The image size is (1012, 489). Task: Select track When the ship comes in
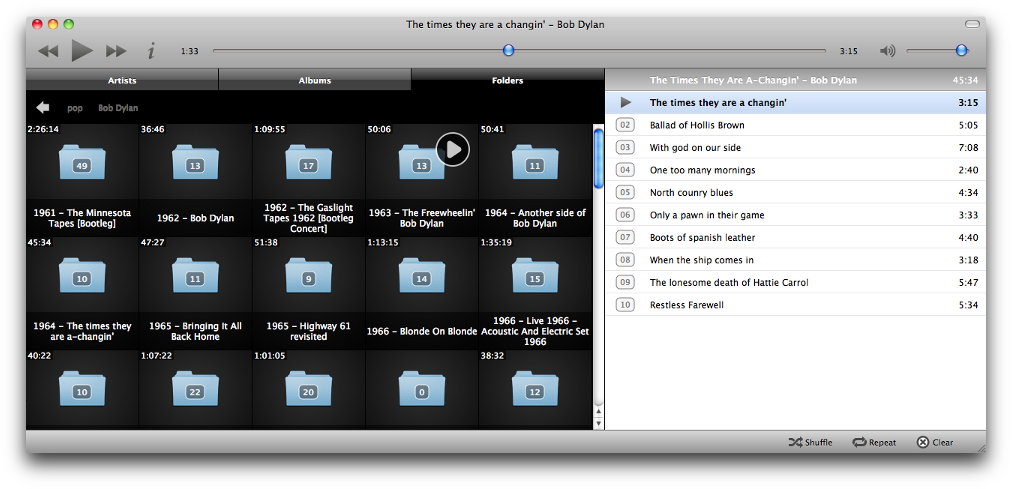(796, 260)
